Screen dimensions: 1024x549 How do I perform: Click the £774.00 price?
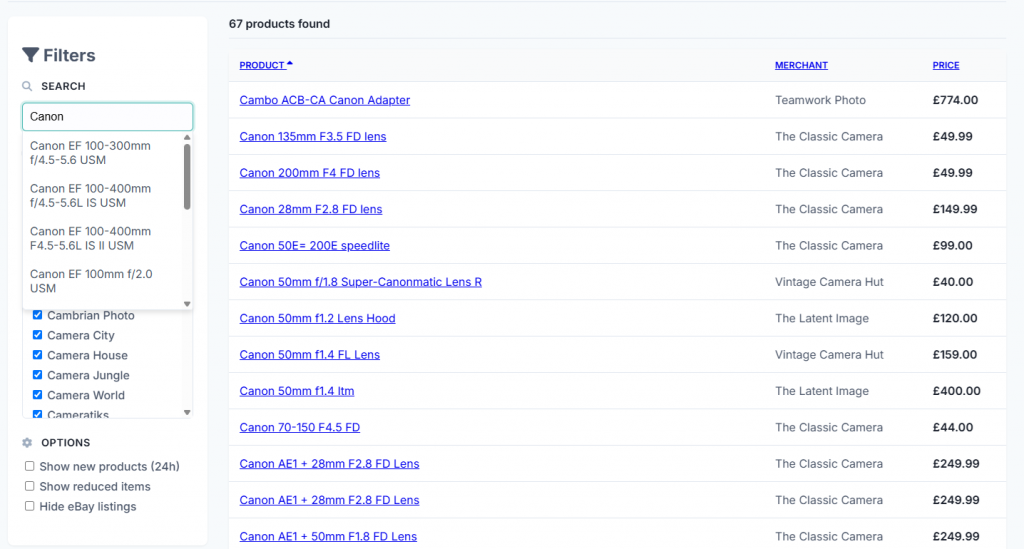(x=955, y=100)
